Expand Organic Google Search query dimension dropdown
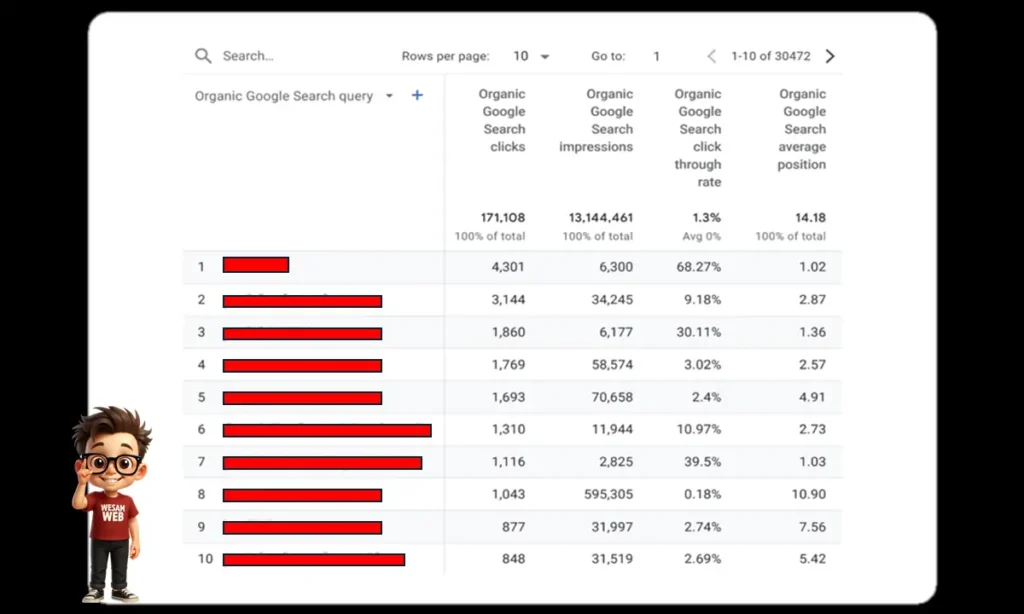The image size is (1024, 614). coord(389,97)
